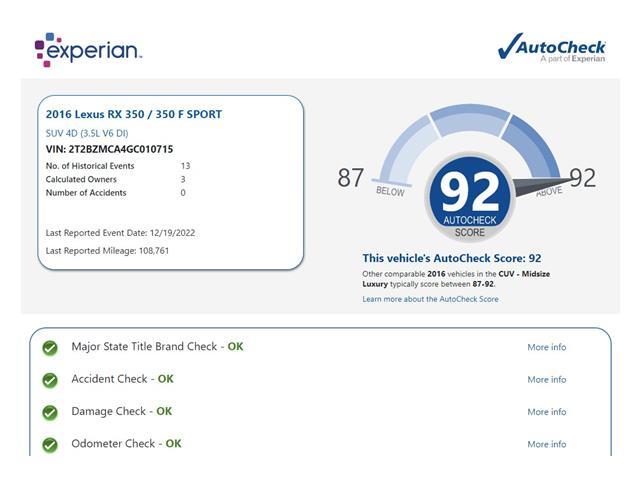
Task: Click the SUV 4D (3.5L V6 DI) text
Action: 87,133
